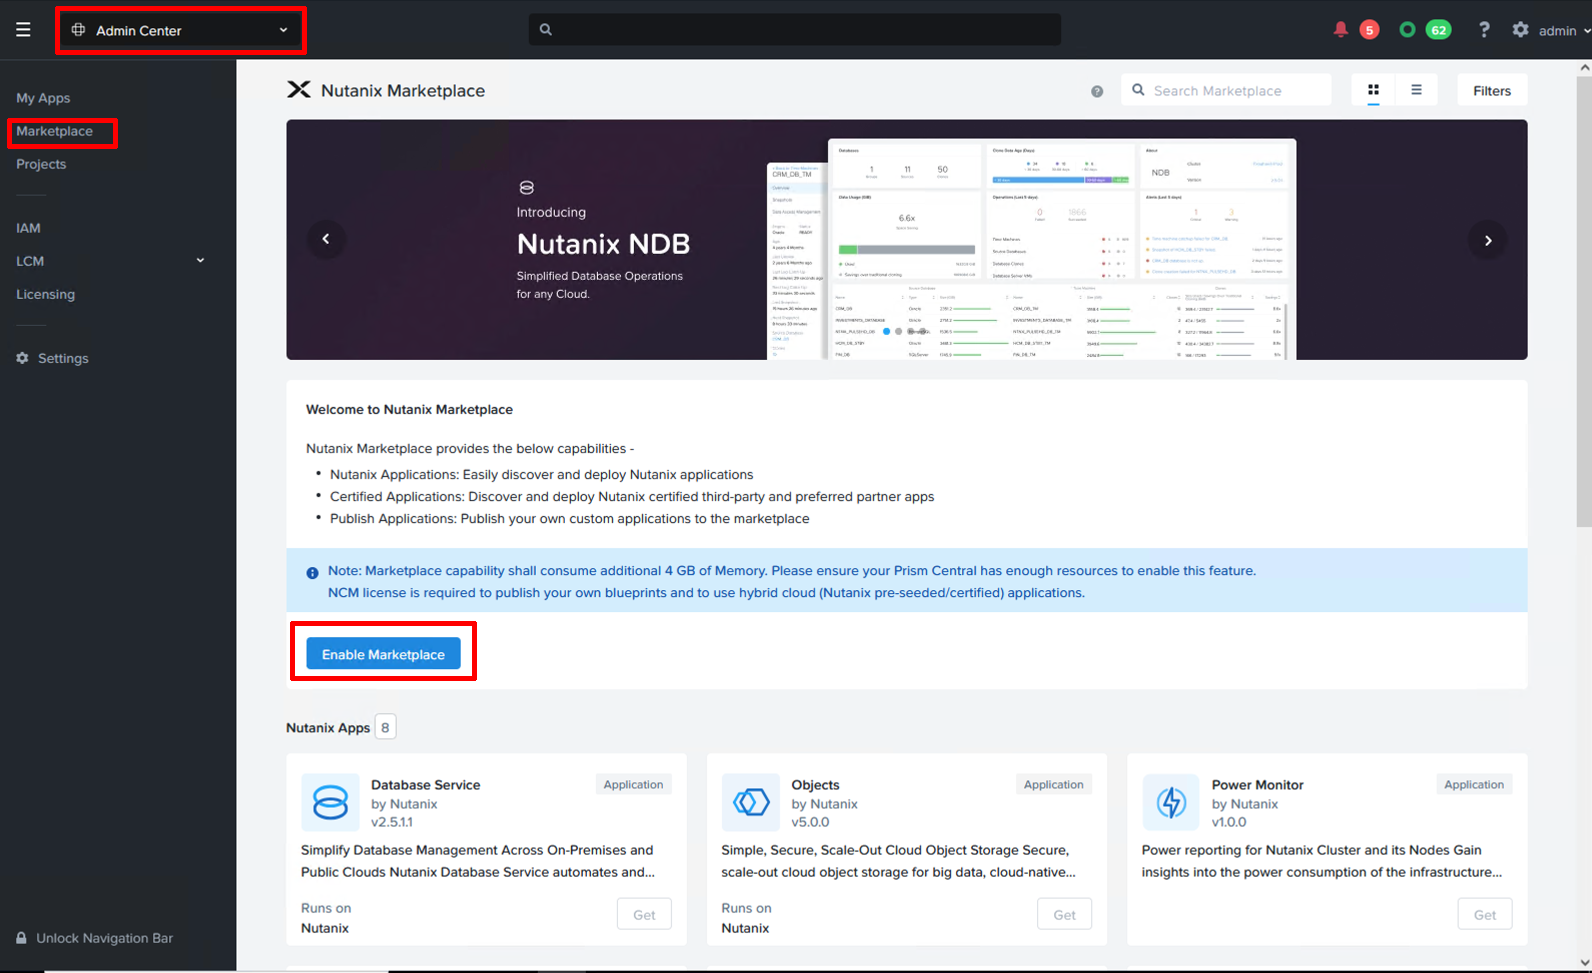Screen dimensions: 1592x973
Task: Click the green task count badge 62
Action: (1439, 30)
